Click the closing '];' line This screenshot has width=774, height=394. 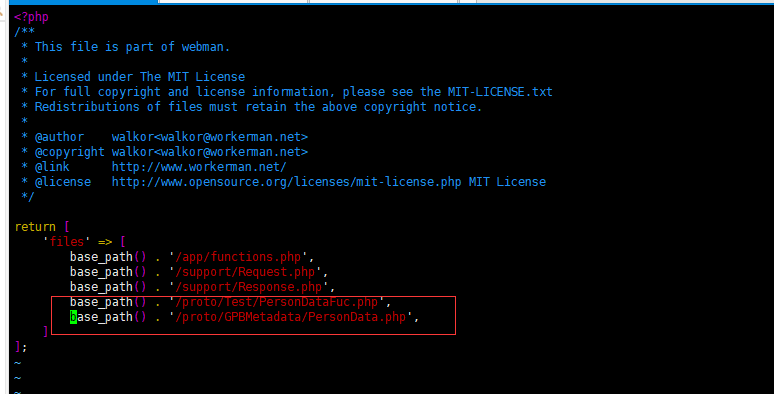(21, 347)
